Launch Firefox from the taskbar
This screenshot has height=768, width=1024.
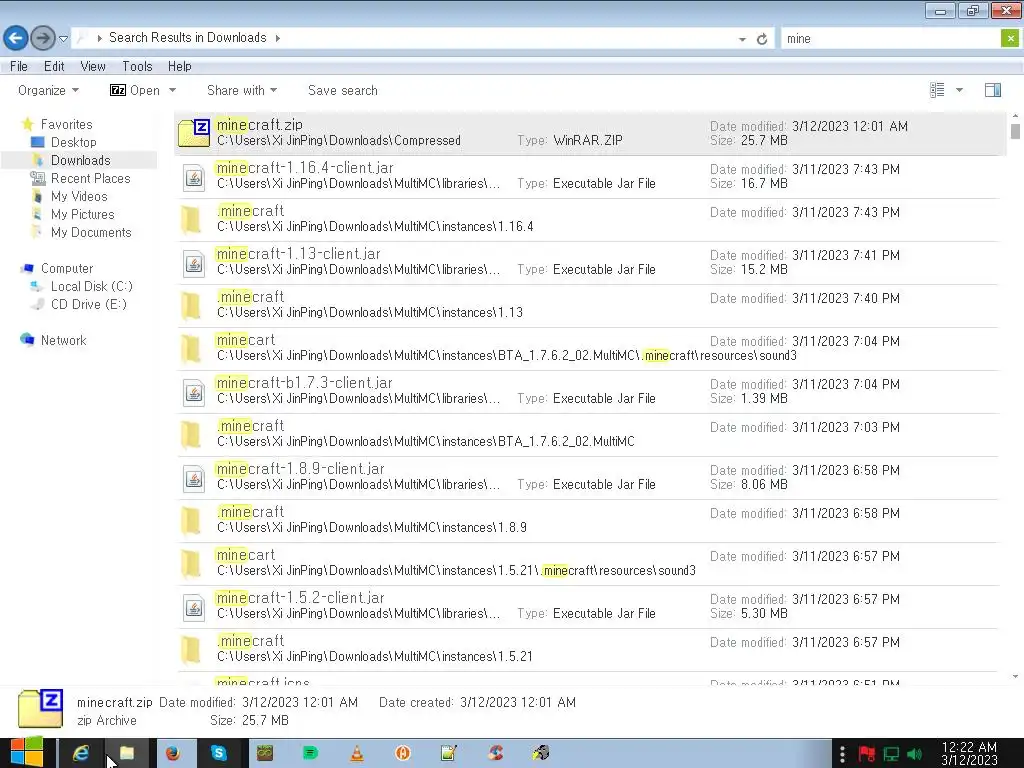172,753
